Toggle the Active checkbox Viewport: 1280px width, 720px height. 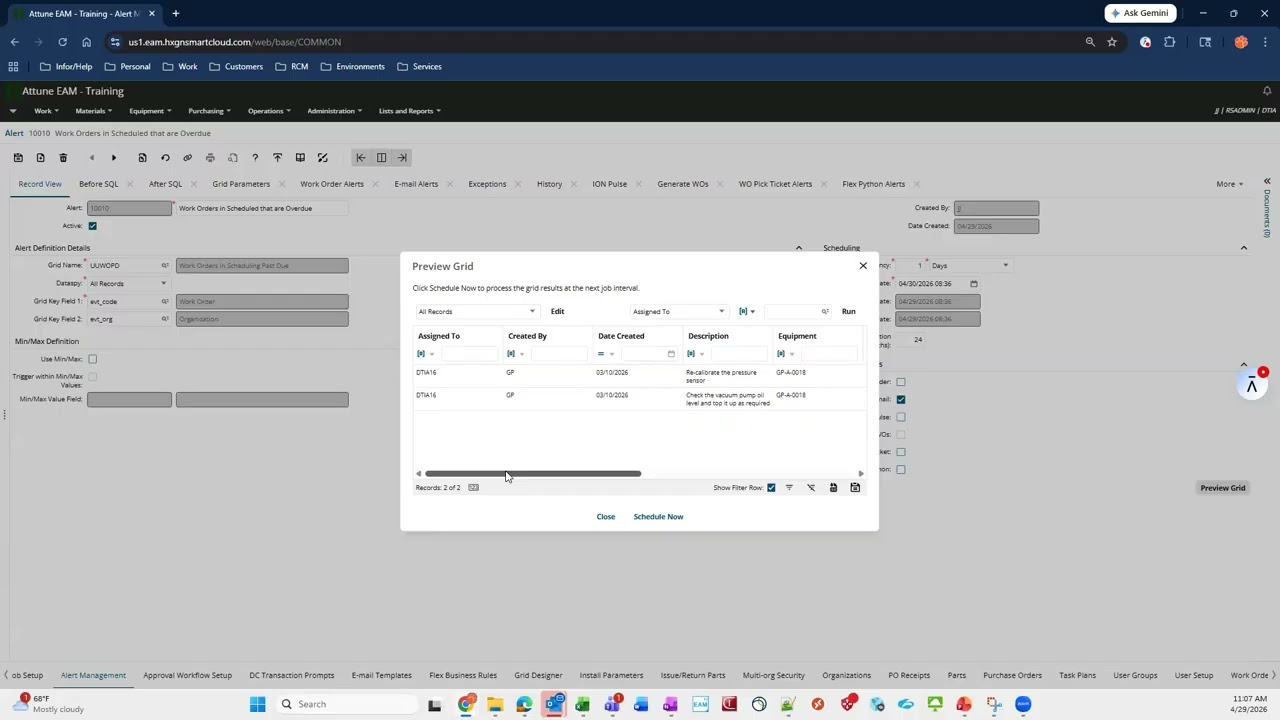(x=92, y=226)
